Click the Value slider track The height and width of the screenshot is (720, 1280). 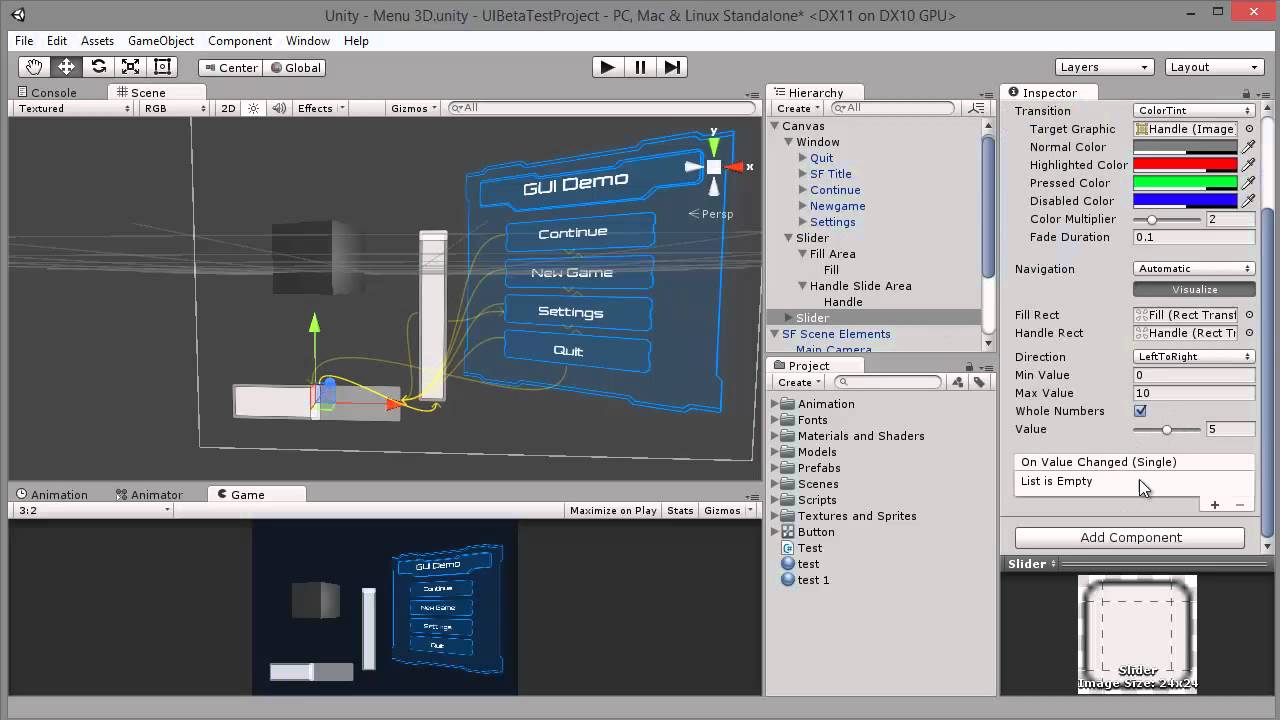[1166, 429]
